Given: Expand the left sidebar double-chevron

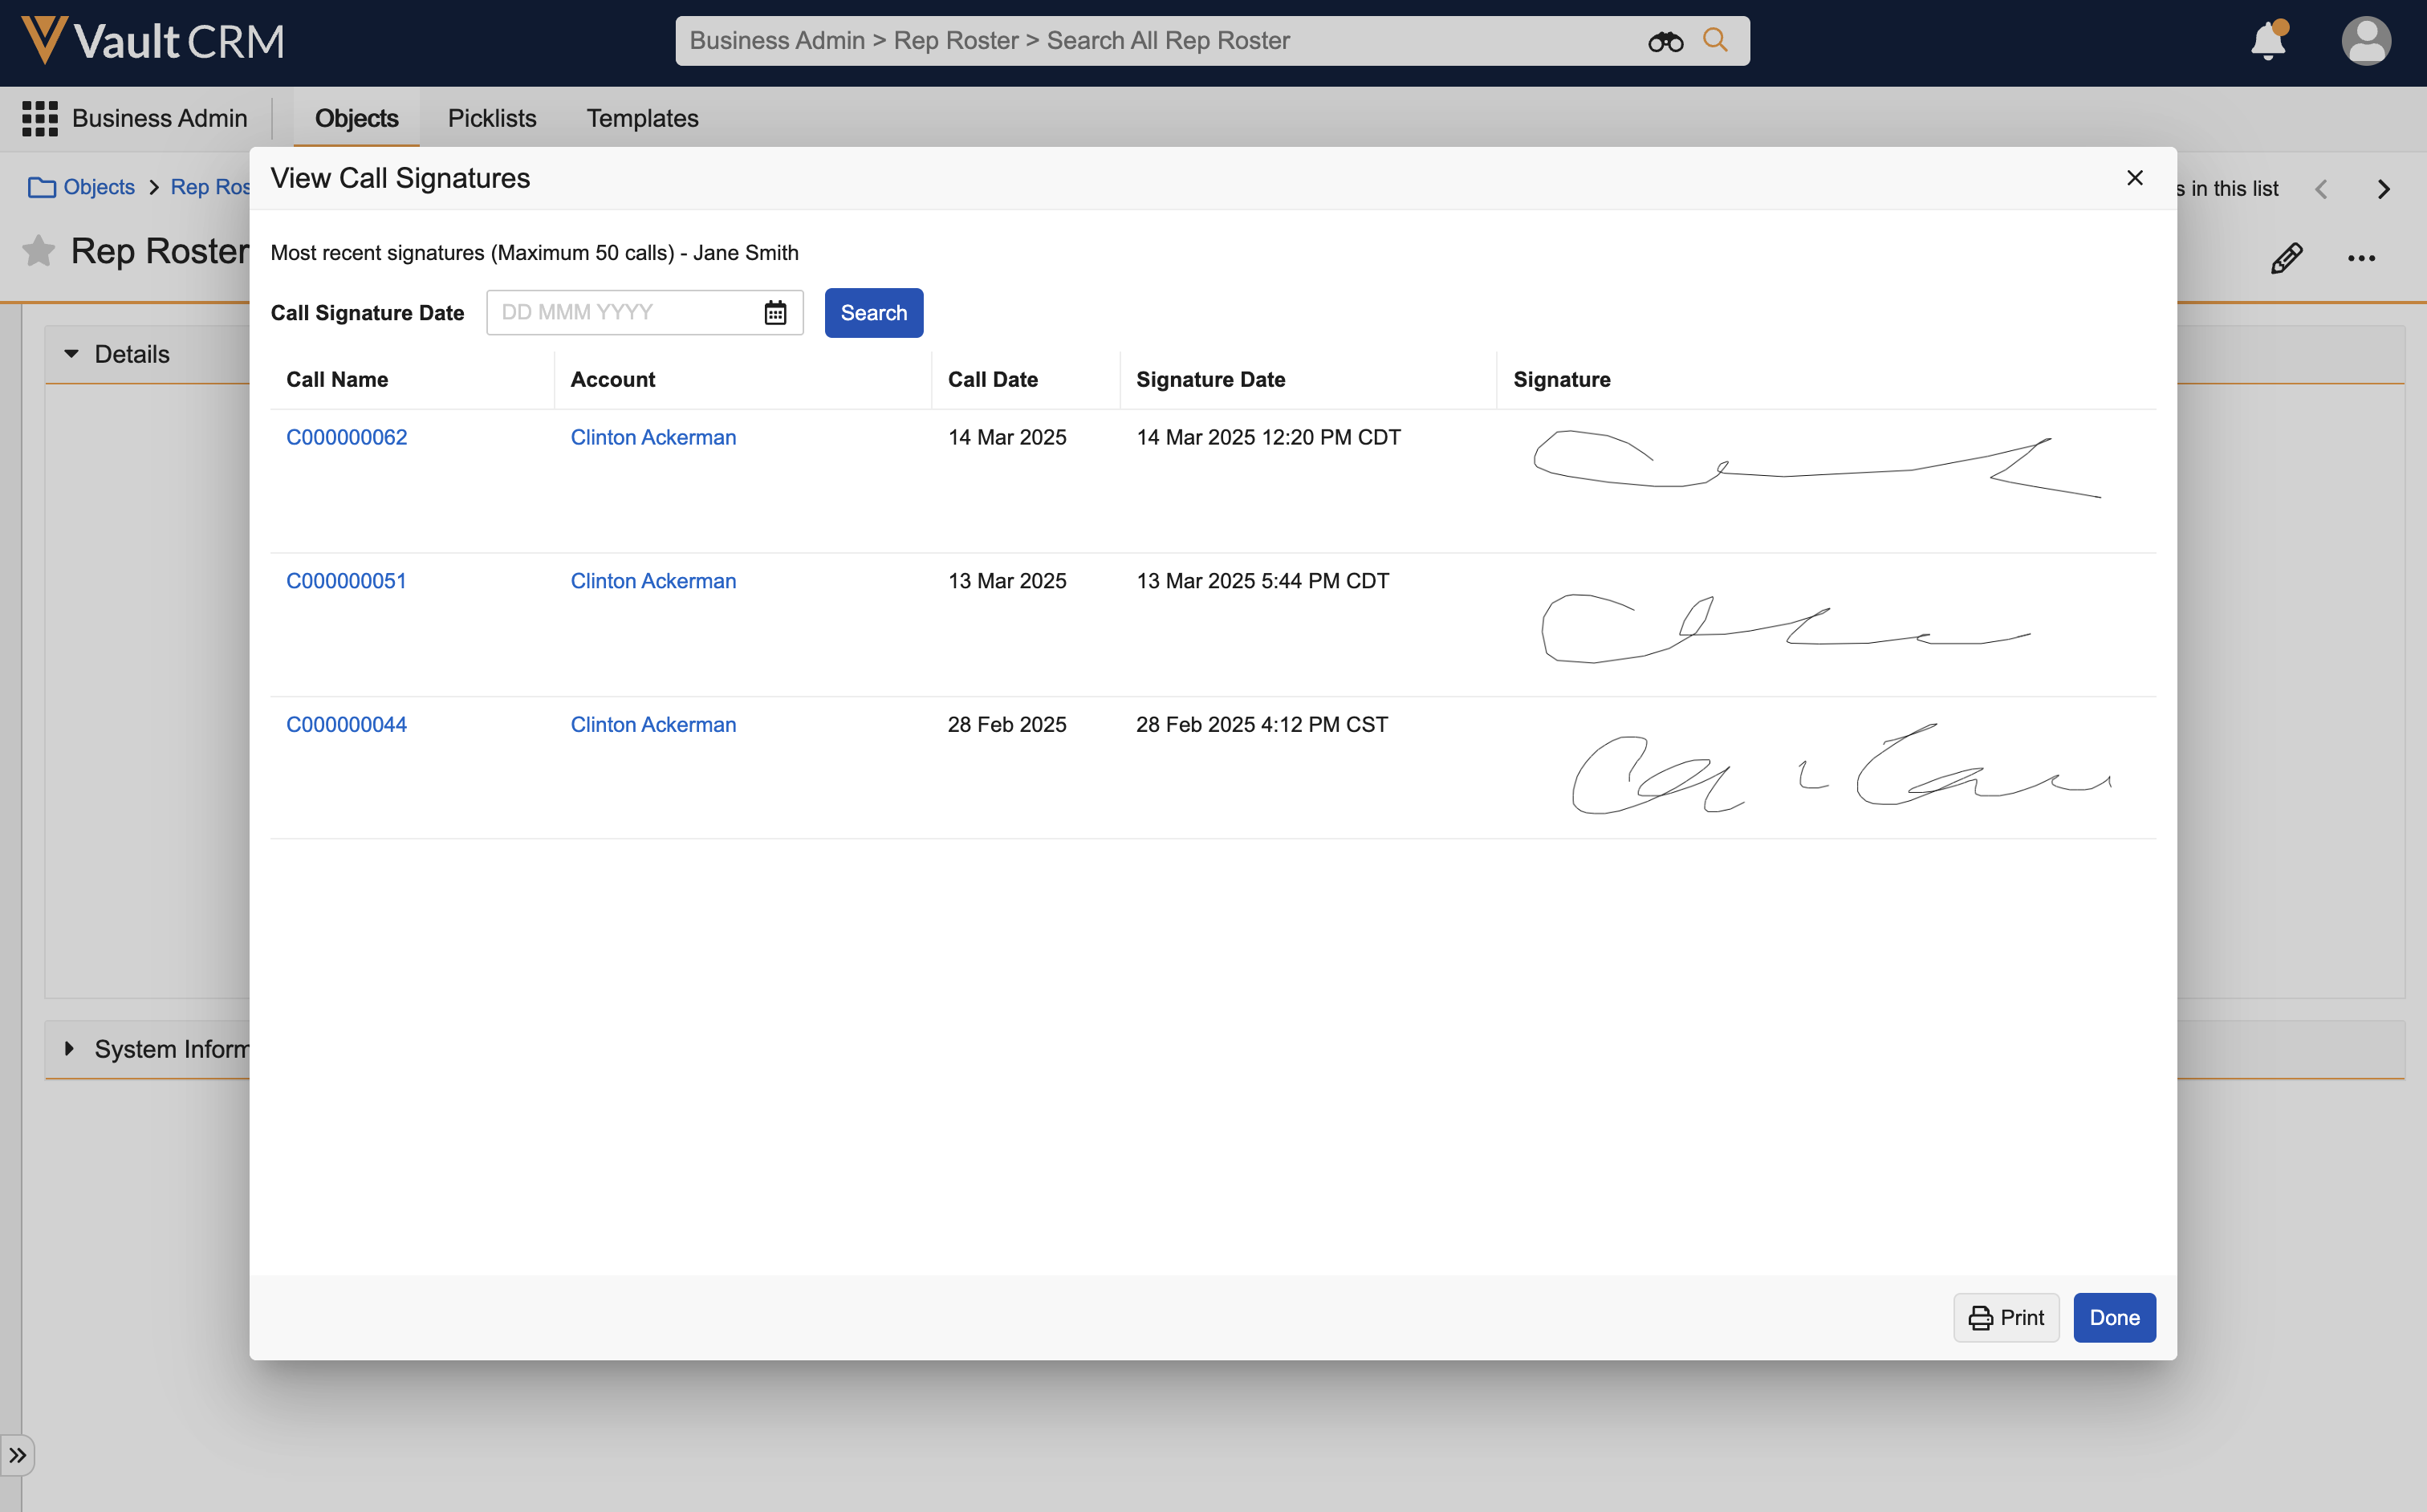Looking at the screenshot, I should coord(18,1455).
